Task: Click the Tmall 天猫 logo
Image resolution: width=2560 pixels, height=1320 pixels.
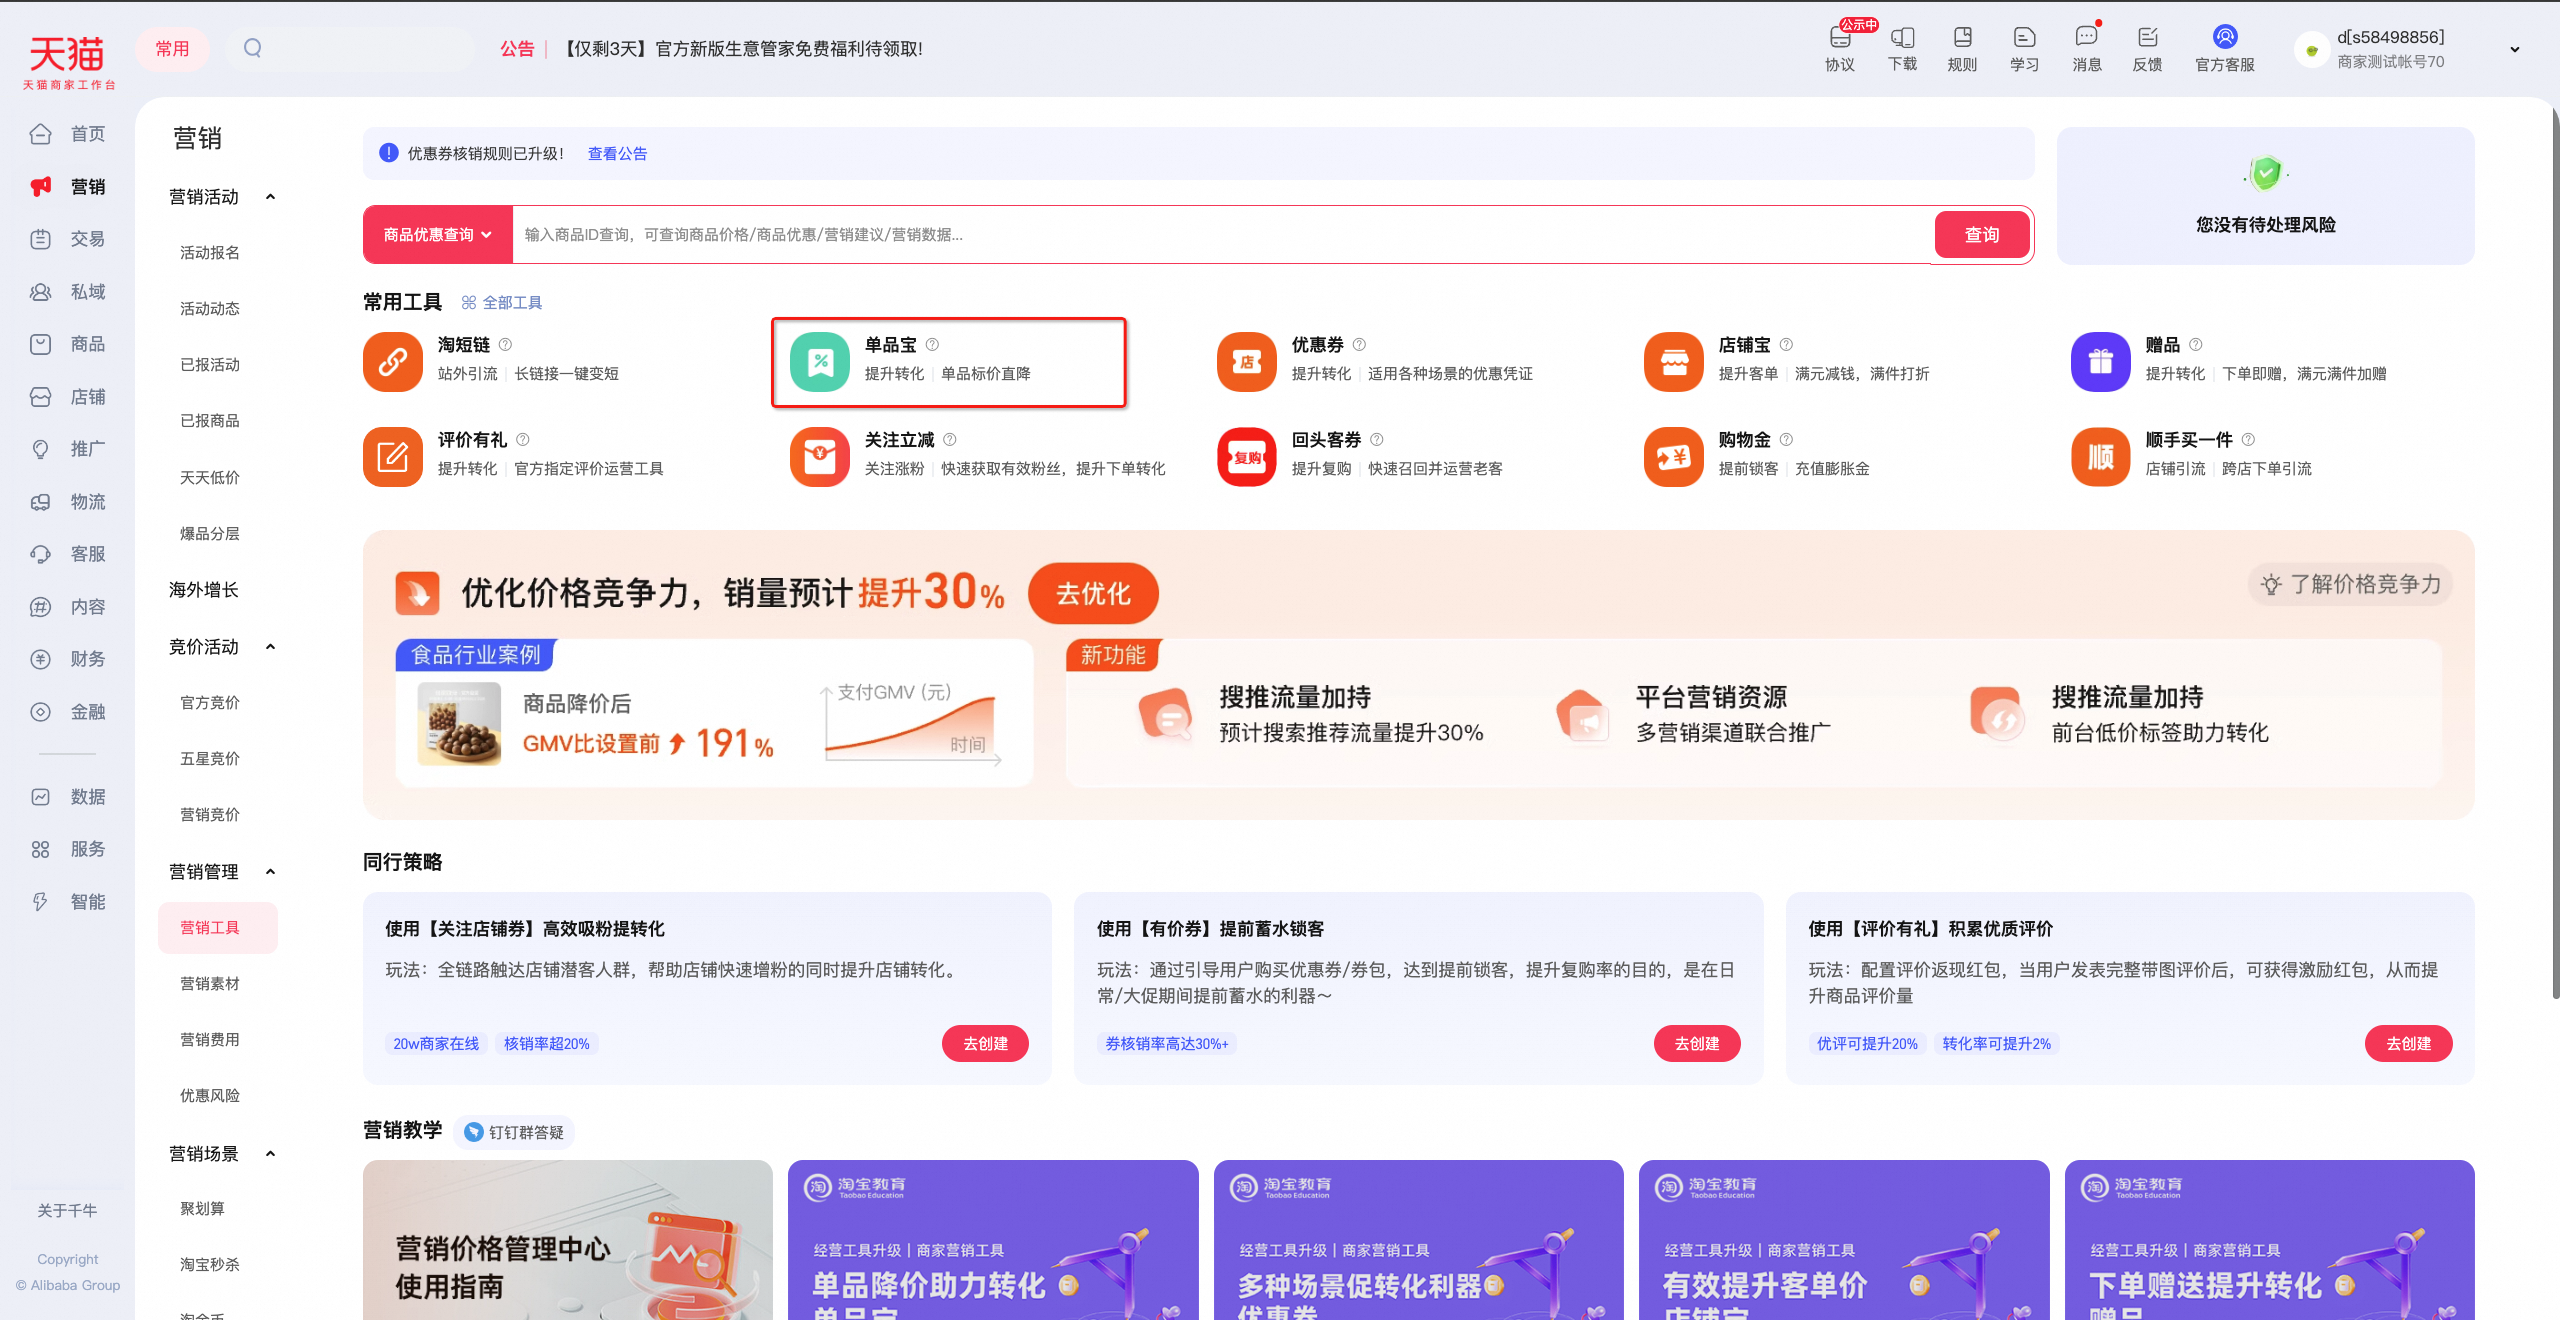Action: pyautogui.click(x=68, y=62)
